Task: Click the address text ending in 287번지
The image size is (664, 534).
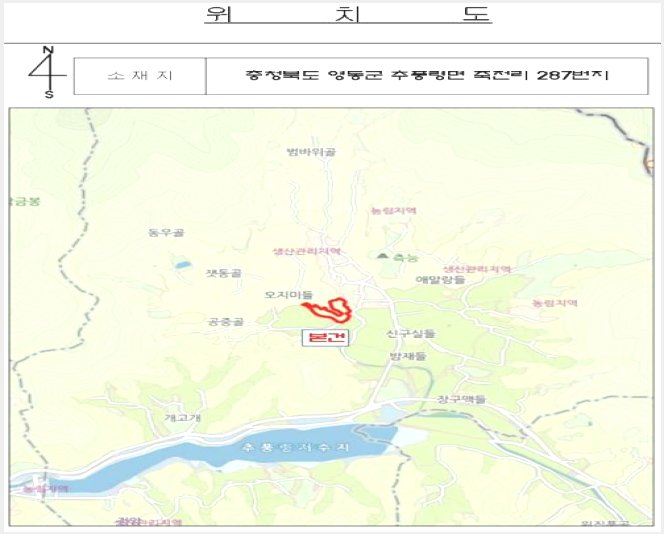Action: pos(427,75)
